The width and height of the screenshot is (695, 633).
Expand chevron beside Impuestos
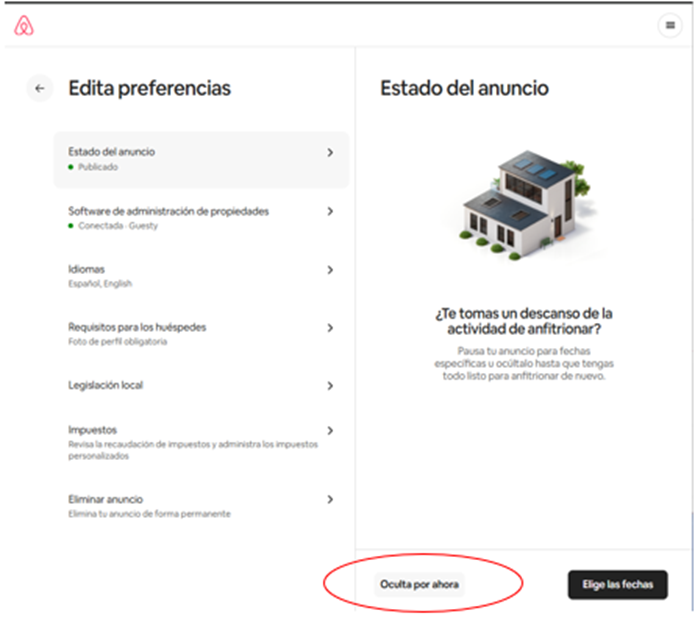[x=330, y=430]
